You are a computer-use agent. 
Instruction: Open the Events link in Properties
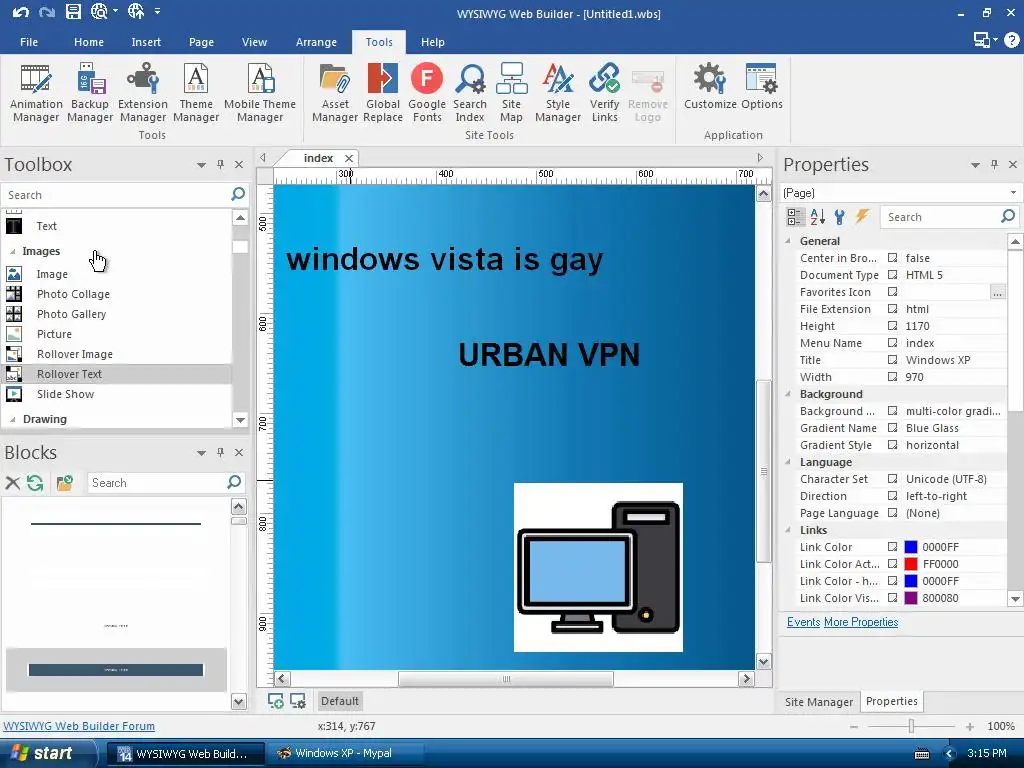(x=803, y=622)
